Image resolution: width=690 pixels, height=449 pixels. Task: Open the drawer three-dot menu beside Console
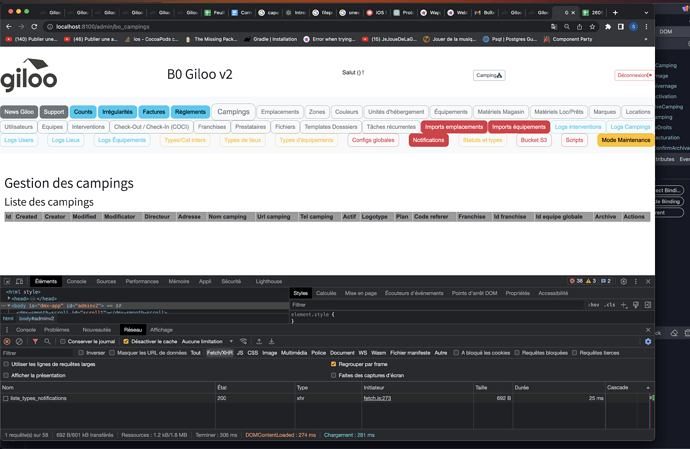(7, 330)
